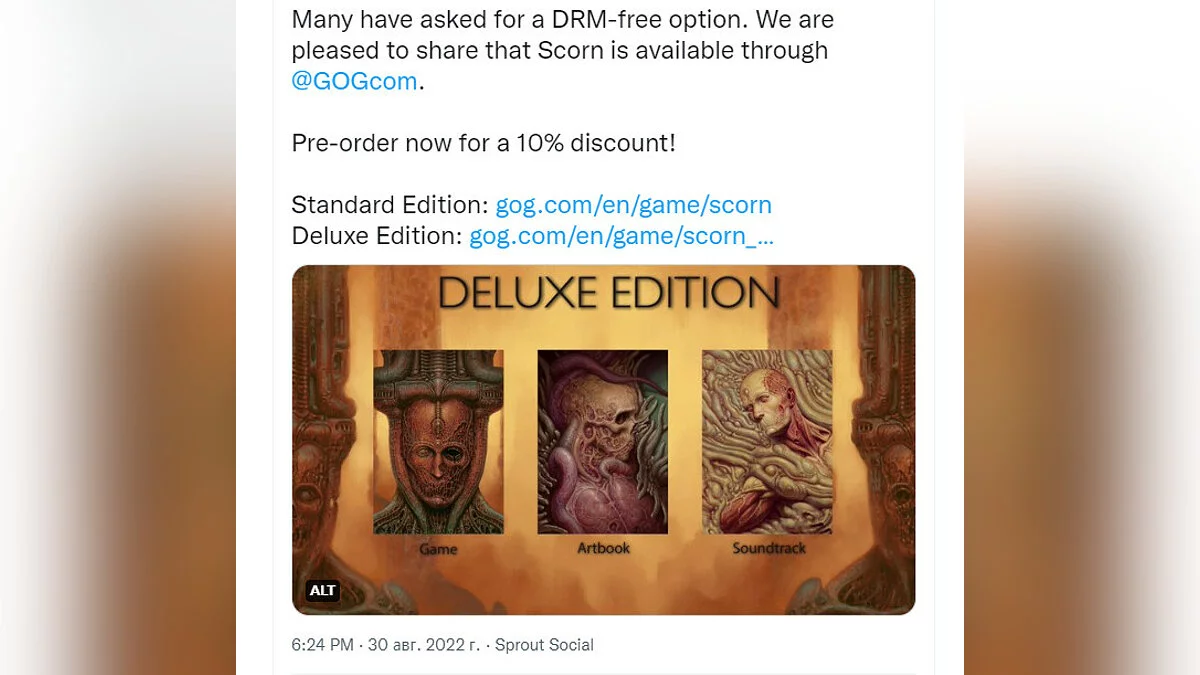Select the Artbook cover with the skull
This screenshot has width=1200, height=675.
[603, 441]
